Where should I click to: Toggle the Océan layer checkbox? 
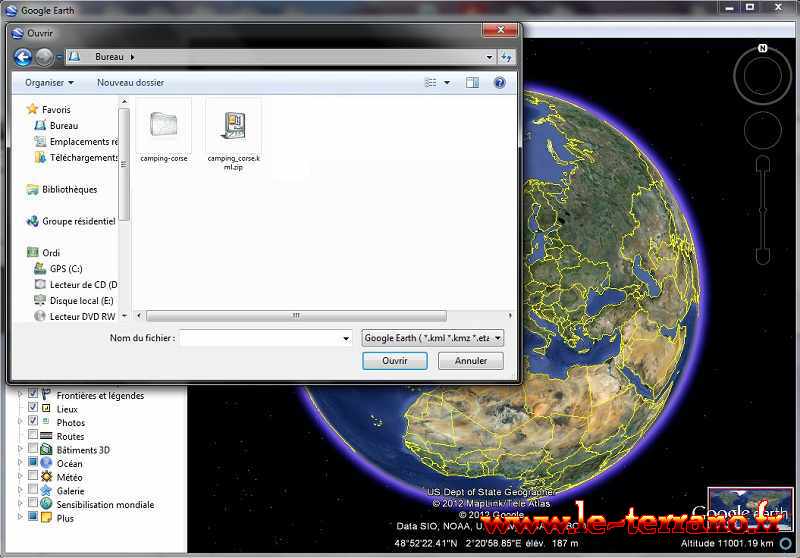[x=33, y=462]
